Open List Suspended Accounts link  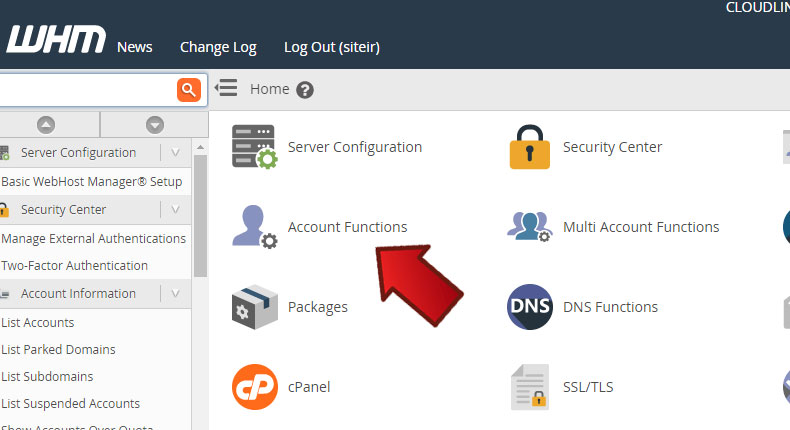click(x=70, y=404)
